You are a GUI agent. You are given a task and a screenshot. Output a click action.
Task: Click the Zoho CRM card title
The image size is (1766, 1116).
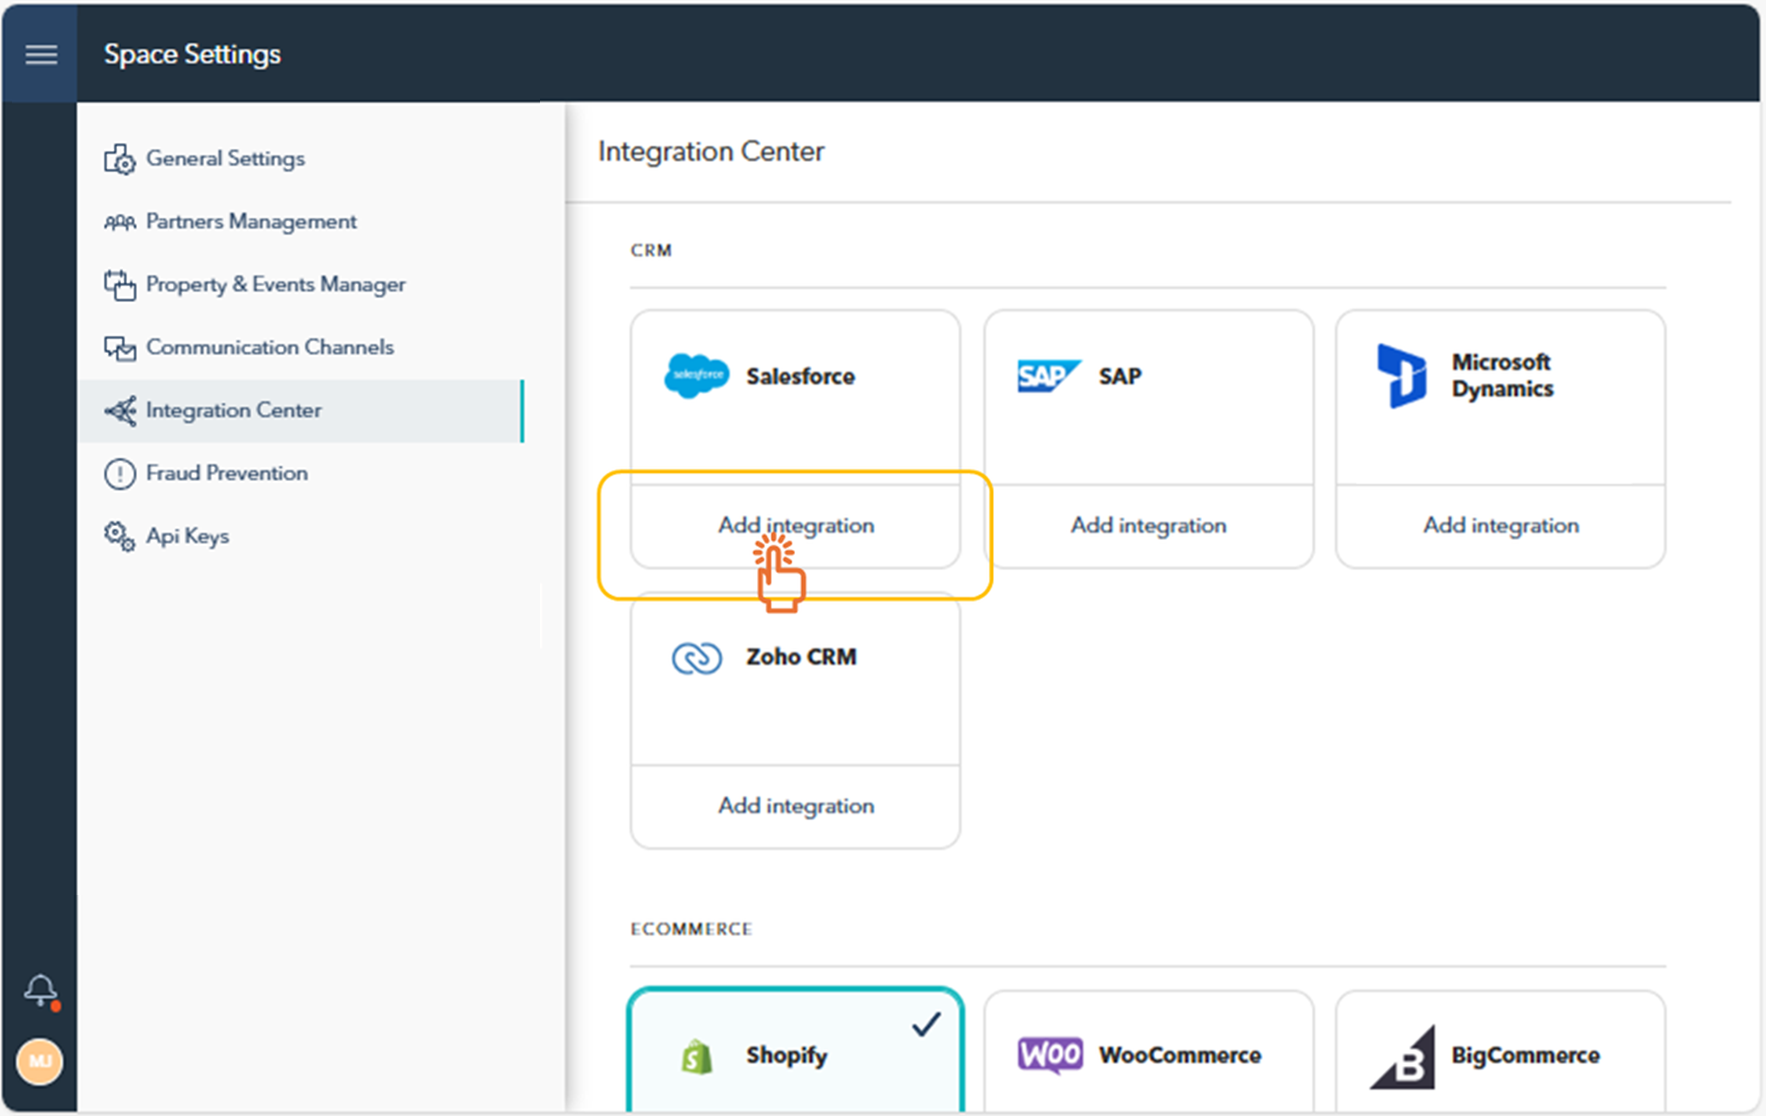pyautogui.click(x=801, y=657)
